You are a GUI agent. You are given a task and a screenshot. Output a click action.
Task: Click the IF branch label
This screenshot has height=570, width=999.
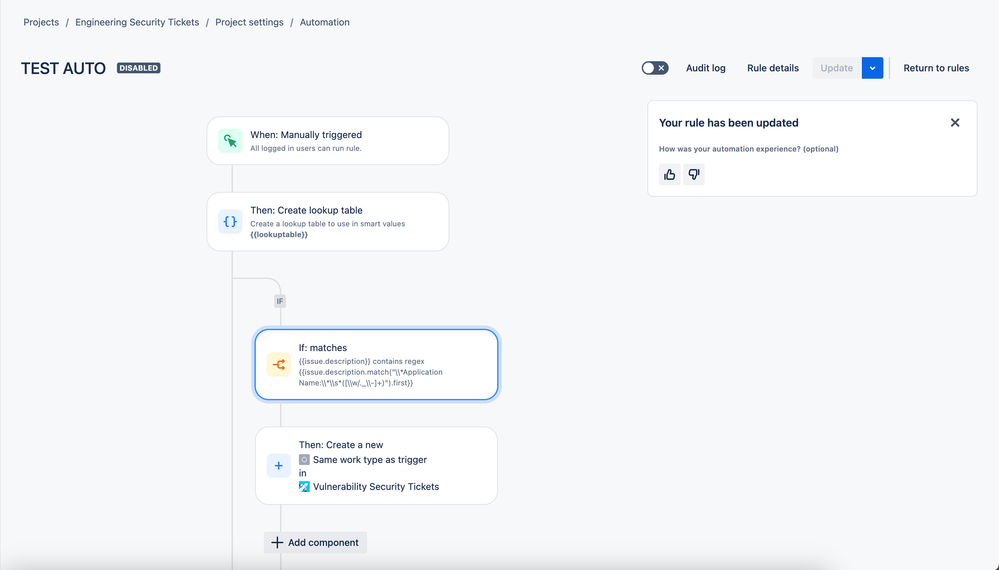tap(280, 301)
